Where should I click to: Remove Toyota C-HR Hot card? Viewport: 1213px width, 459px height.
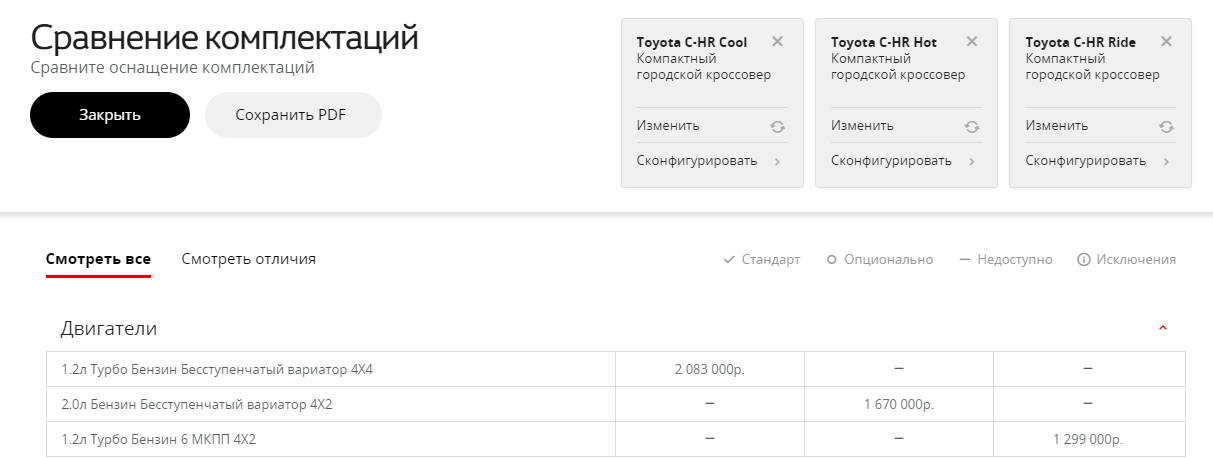[x=972, y=42]
